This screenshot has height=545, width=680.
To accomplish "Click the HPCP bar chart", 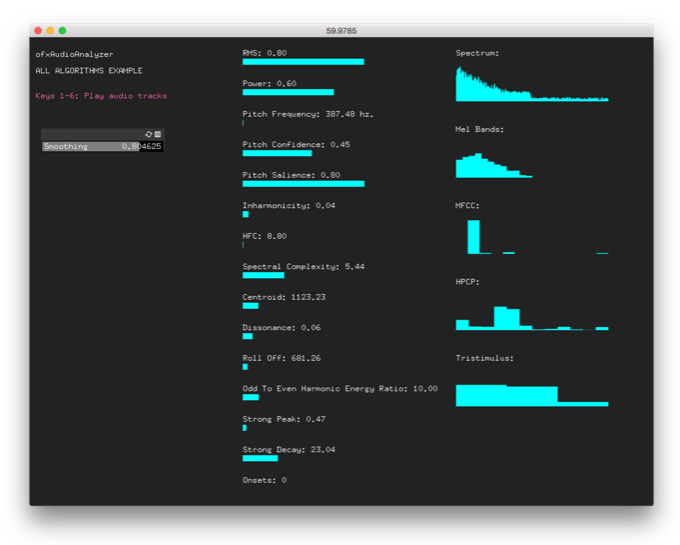I will coord(531,318).
